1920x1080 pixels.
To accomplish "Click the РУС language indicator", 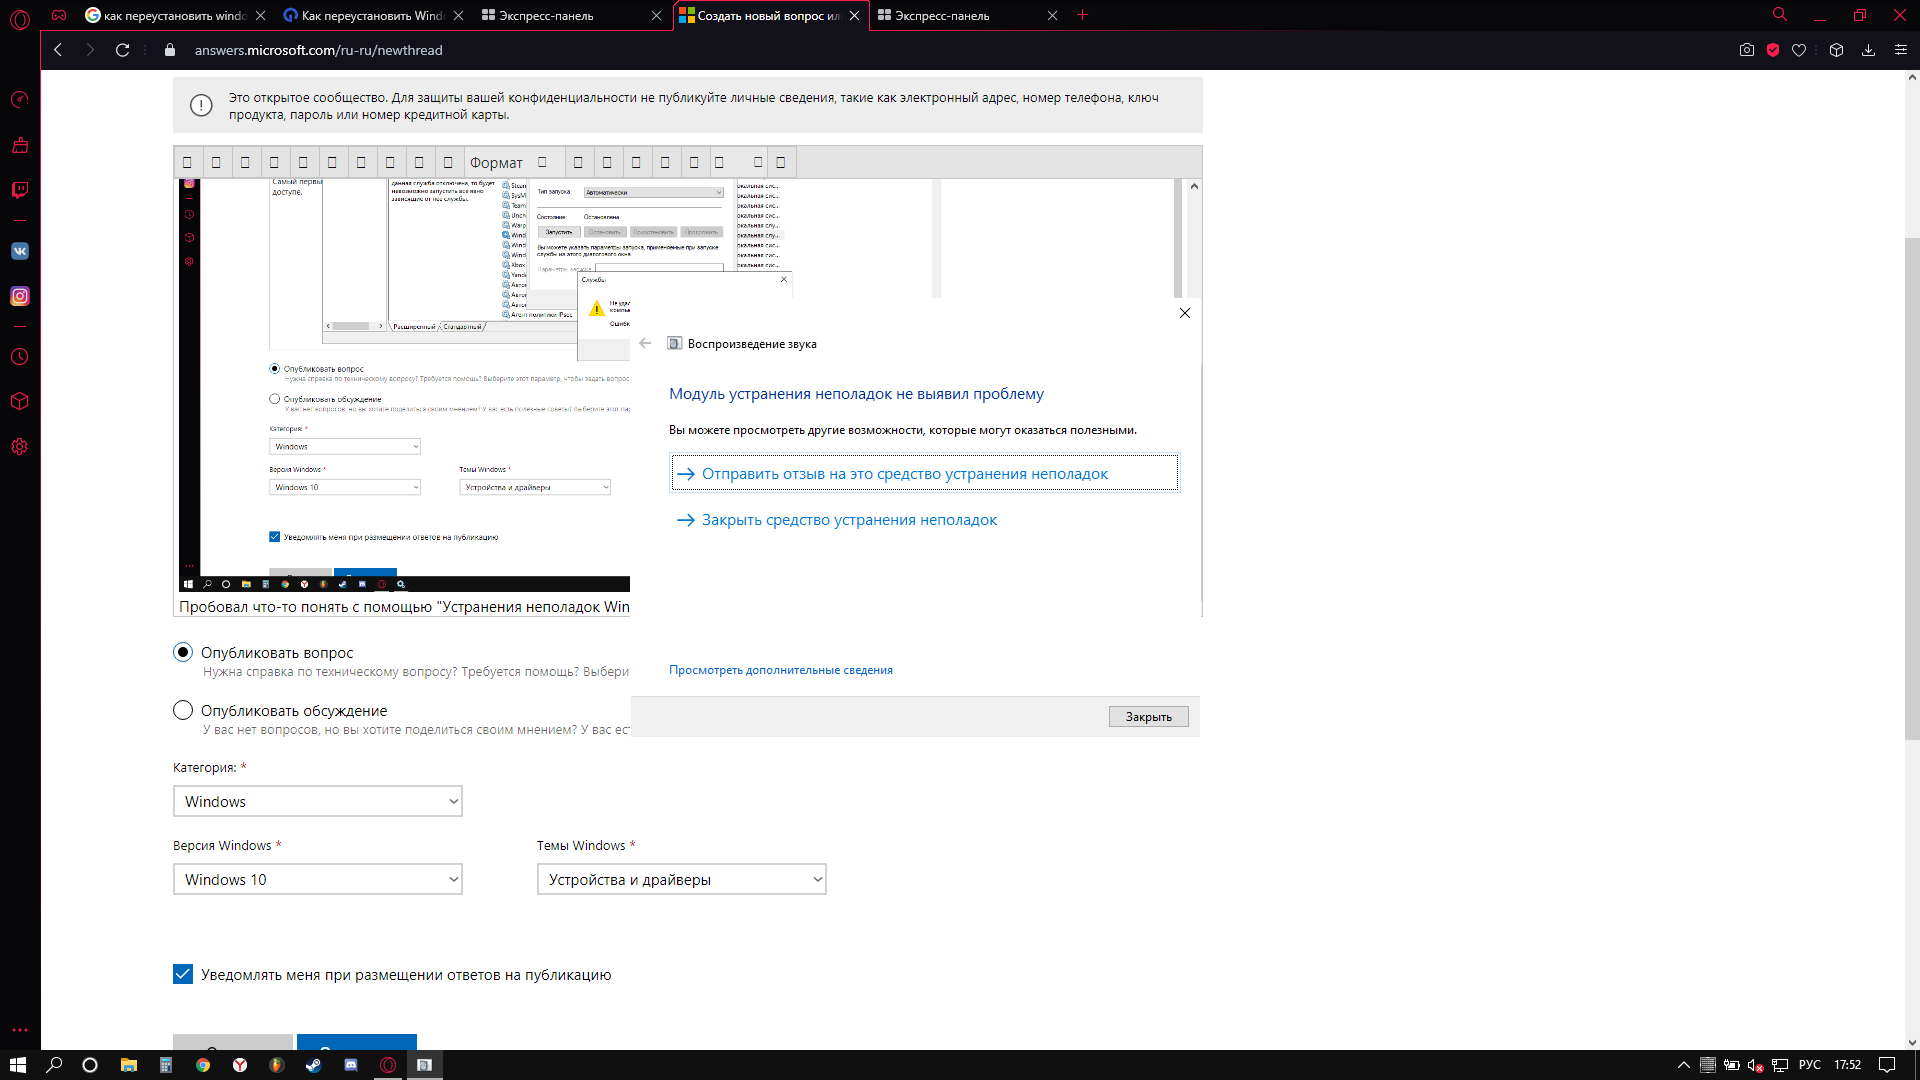I will (1810, 1065).
